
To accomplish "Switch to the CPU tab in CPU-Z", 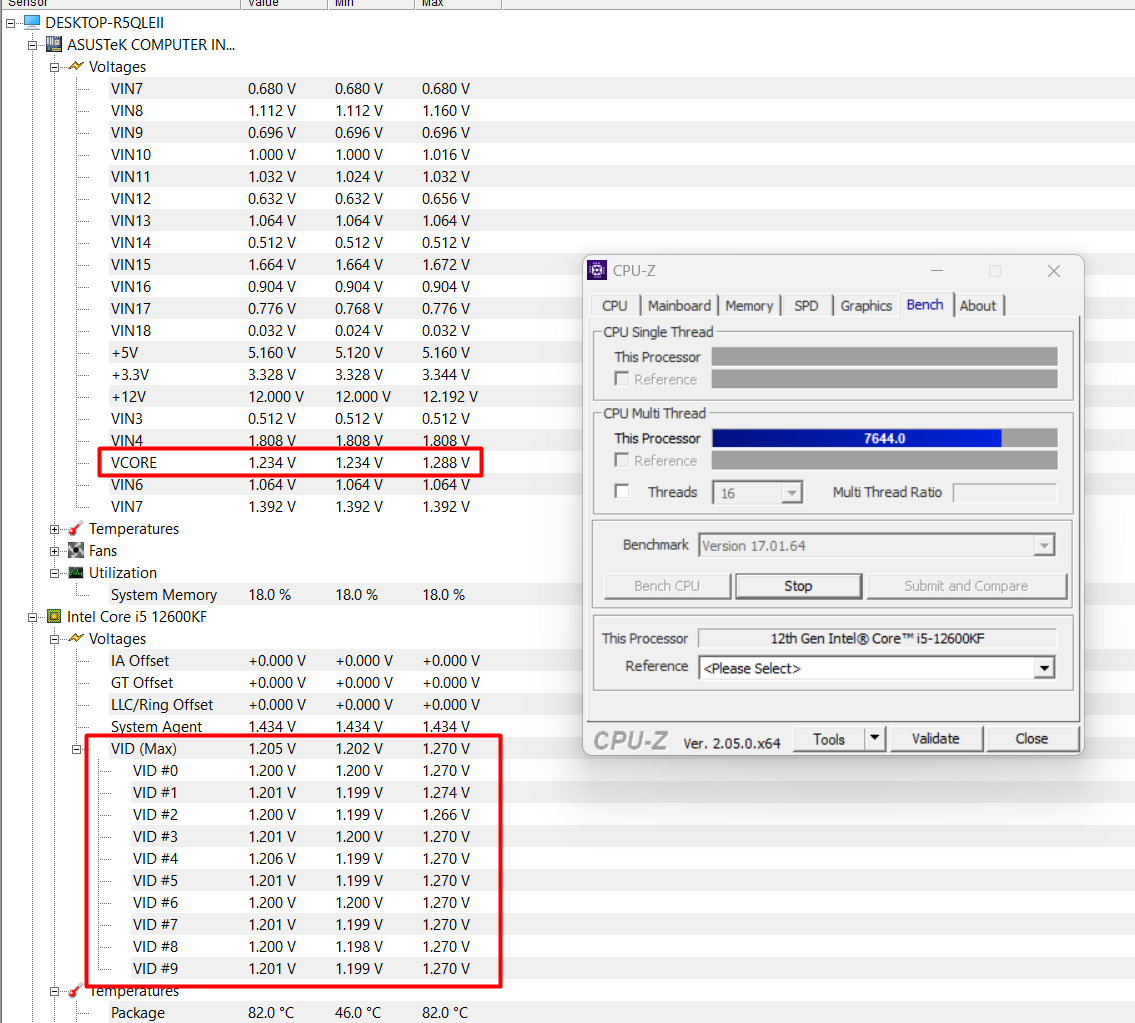I will click(x=615, y=306).
